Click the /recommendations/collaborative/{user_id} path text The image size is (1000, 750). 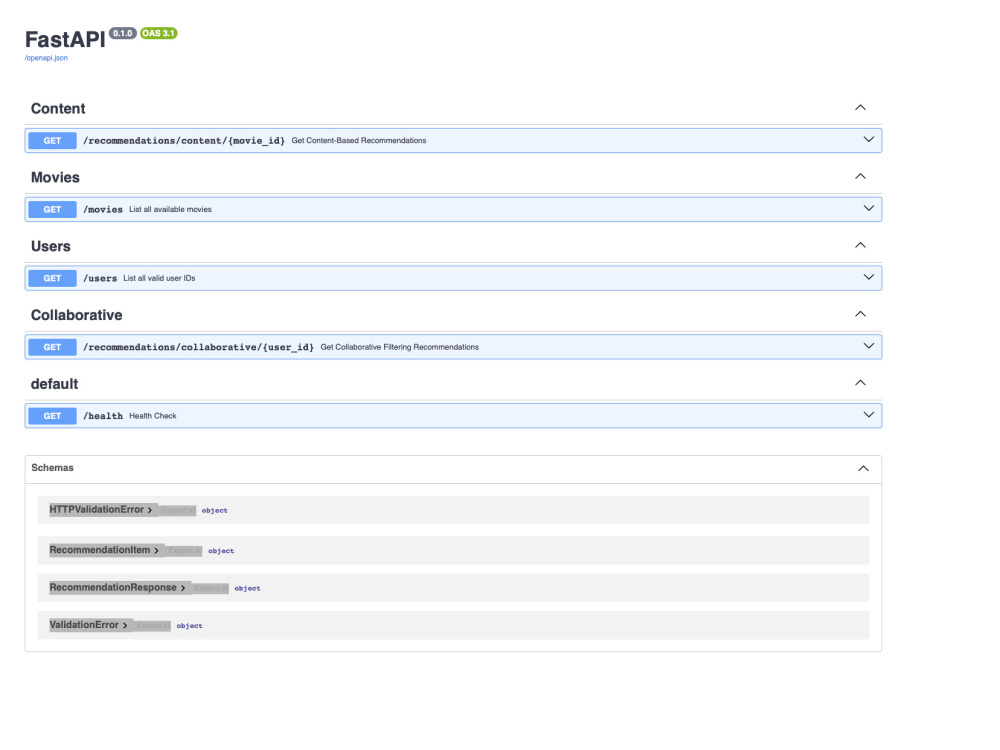(198, 348)
